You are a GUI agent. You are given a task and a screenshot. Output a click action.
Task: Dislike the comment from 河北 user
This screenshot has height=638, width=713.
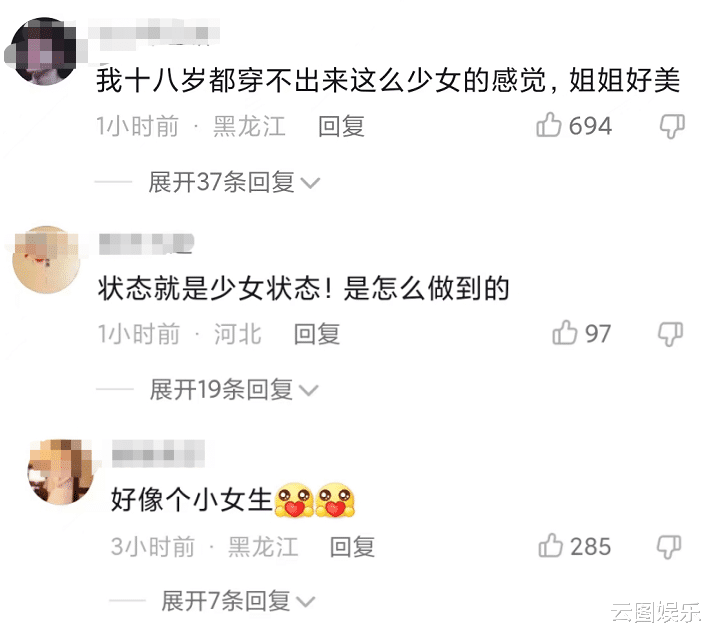(x=671, y=334)
